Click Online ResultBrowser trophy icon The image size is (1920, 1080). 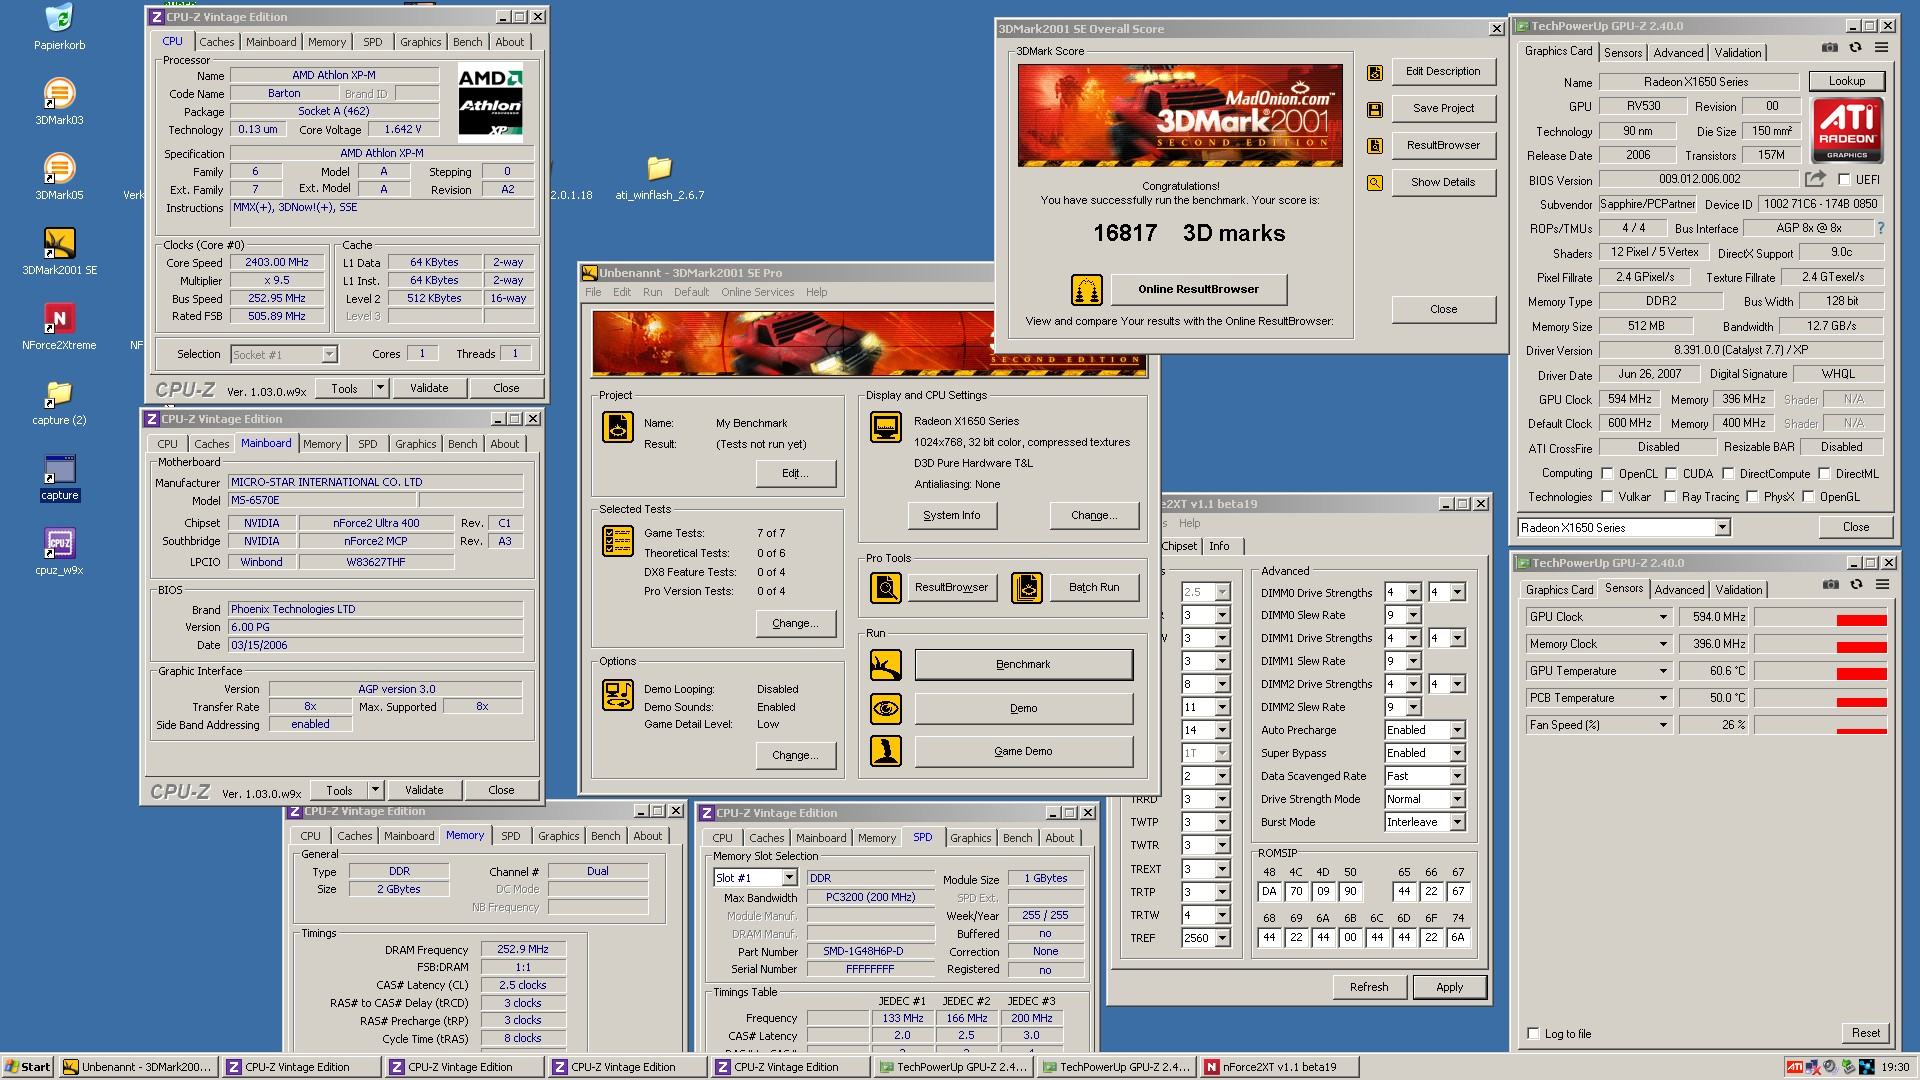coord(1086,290)
